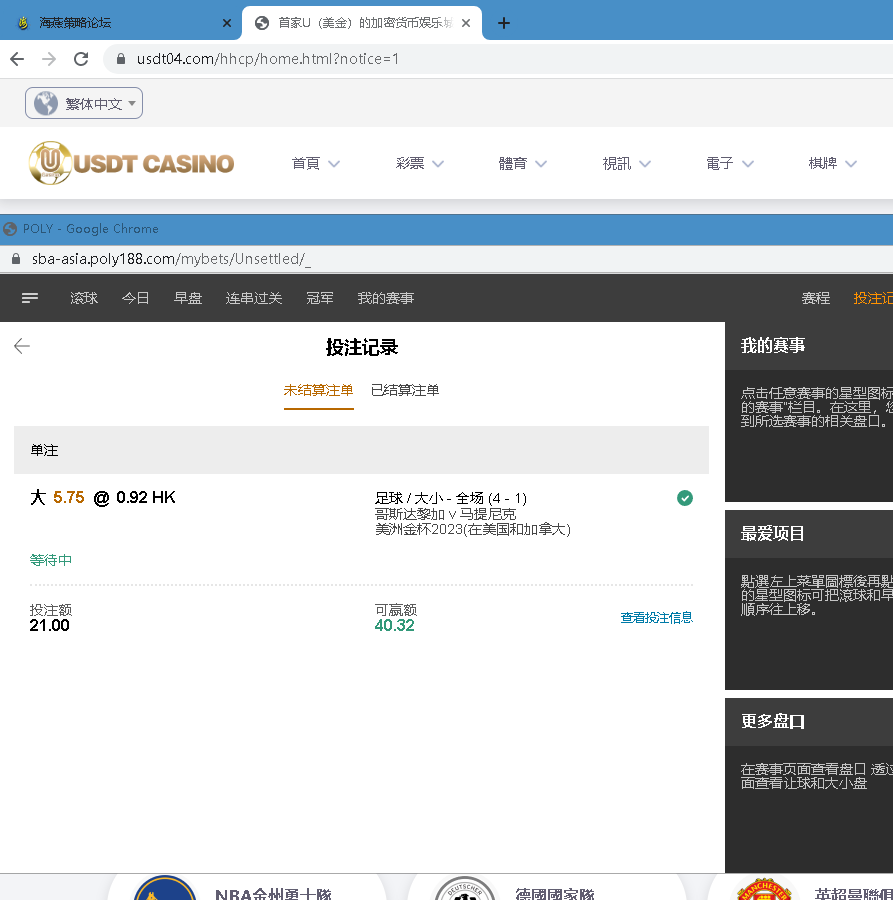The image size is (893, 900).
Task: Select the 冠军 menu item
Action: coord(320,298)
